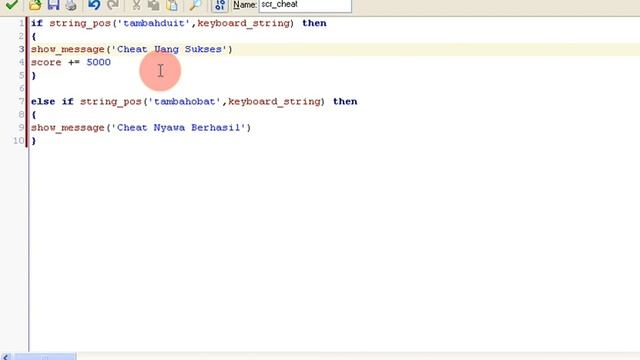640x360 pixels.
Task: Click 'Cheat Nyawa Berhasil' text on line 9
Action: [x=178, y=128]
